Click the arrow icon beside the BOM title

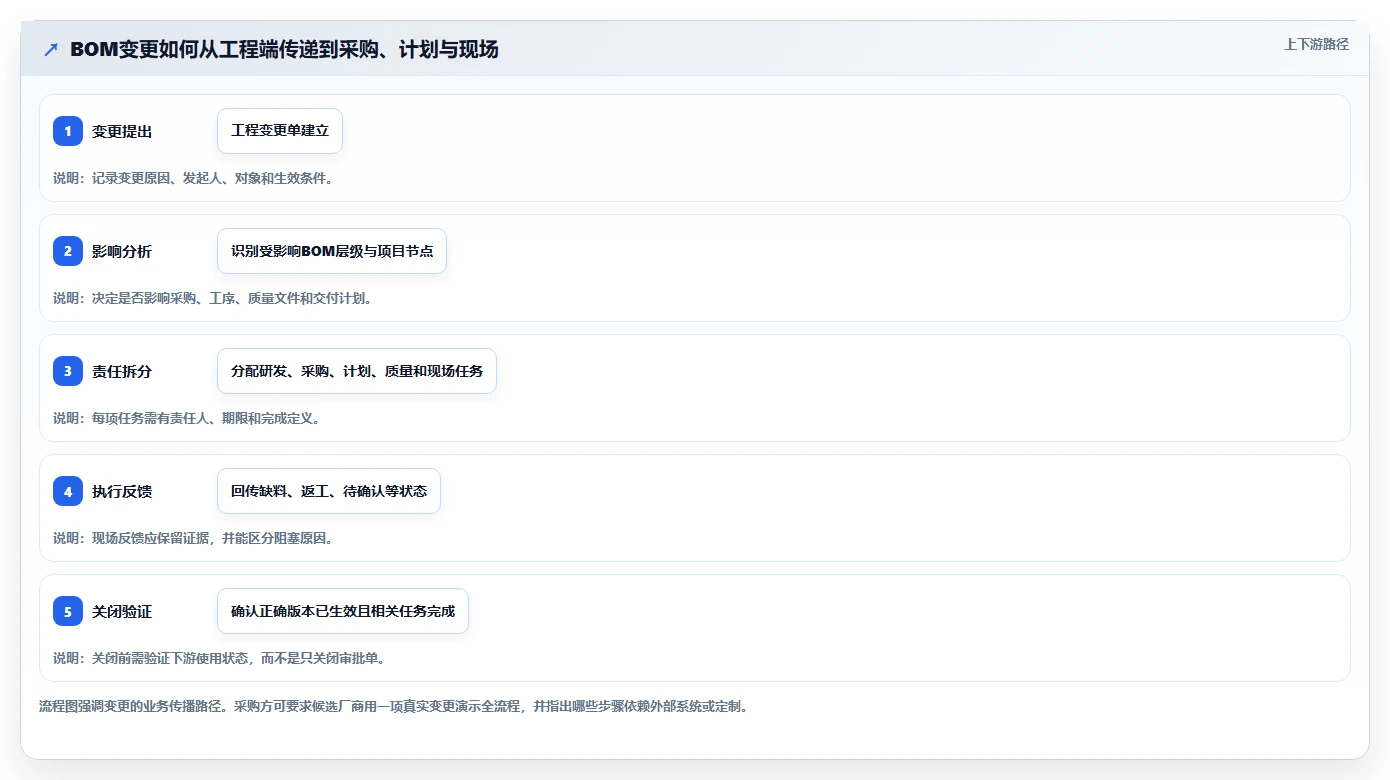pos(51,50)
